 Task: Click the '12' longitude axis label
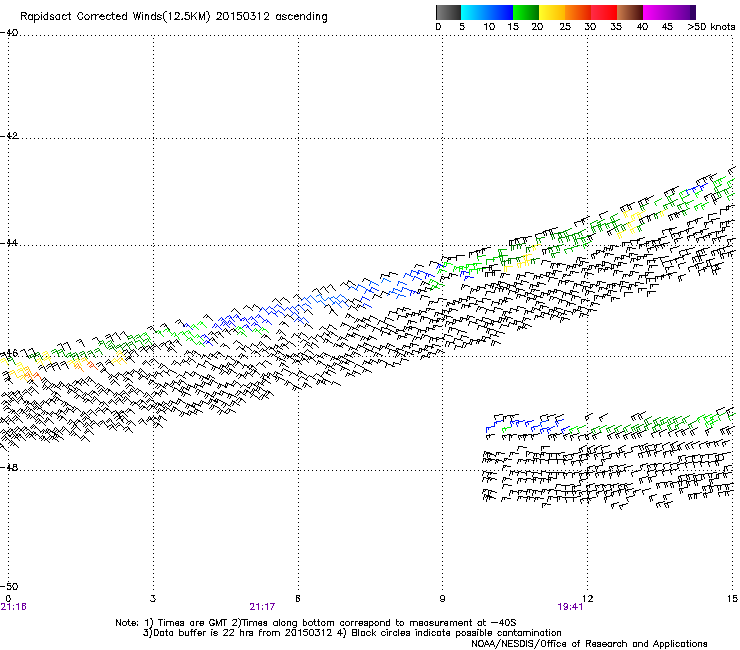pyautogui.click(x=588, y=598)
